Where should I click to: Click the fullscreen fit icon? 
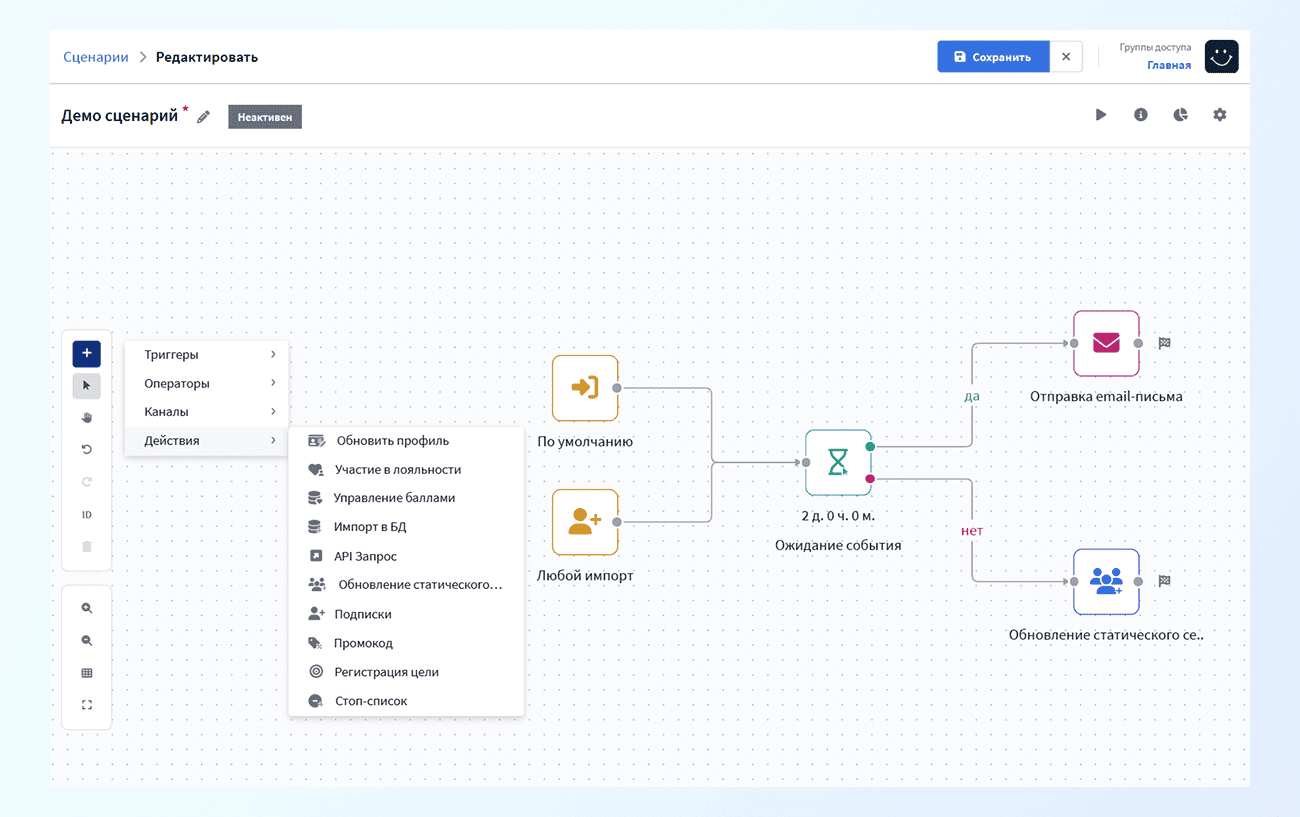pyautogui.click(x=86, y=705)
